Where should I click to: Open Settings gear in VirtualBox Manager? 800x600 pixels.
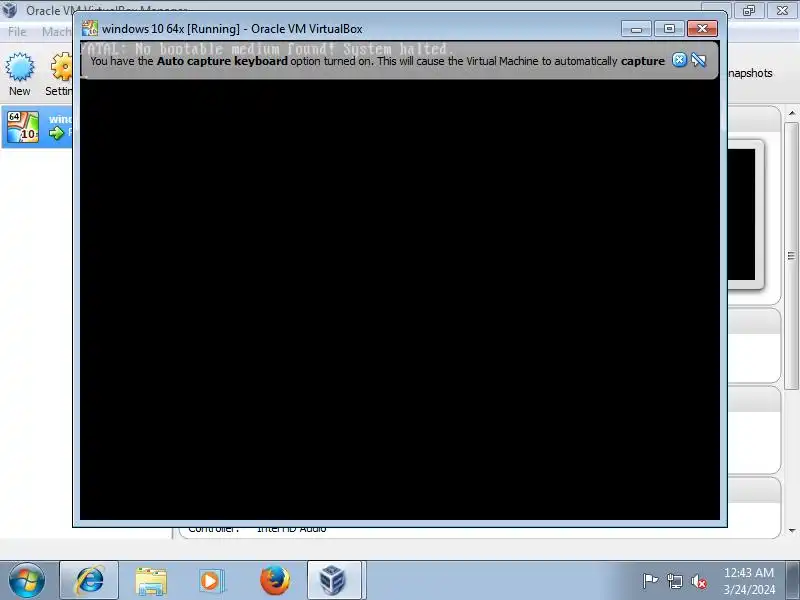[61, 74]
